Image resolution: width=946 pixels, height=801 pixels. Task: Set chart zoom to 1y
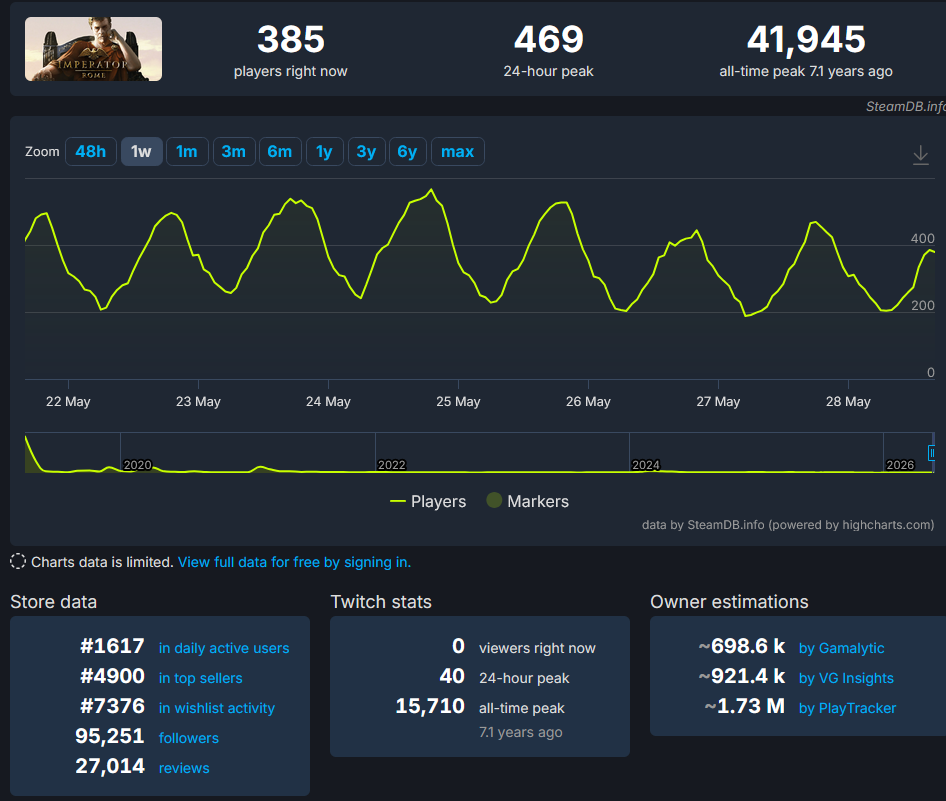pos(325,151)
